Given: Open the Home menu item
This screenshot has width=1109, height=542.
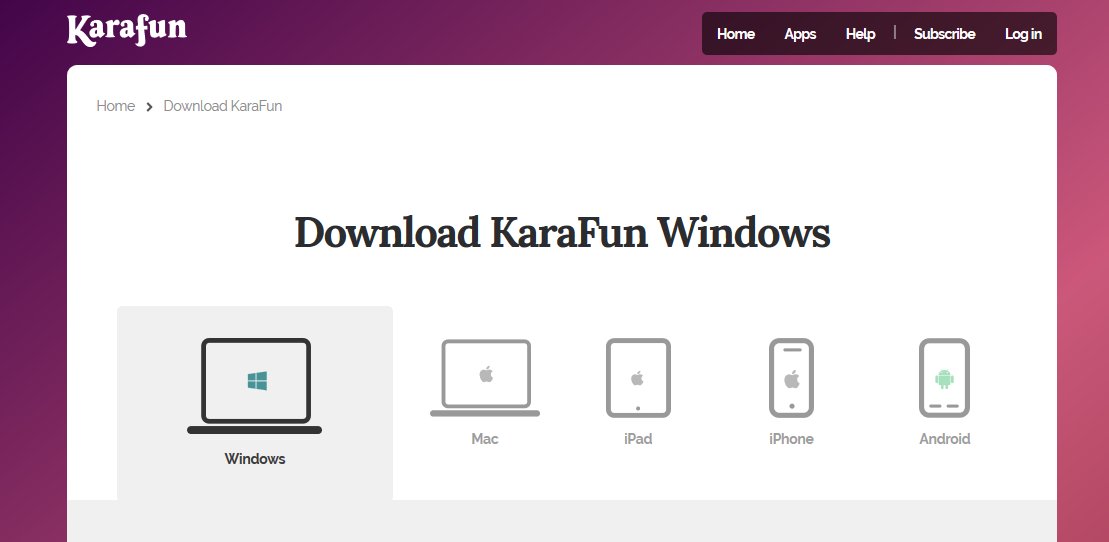Looking at the screenshot, I should (736, 34).
